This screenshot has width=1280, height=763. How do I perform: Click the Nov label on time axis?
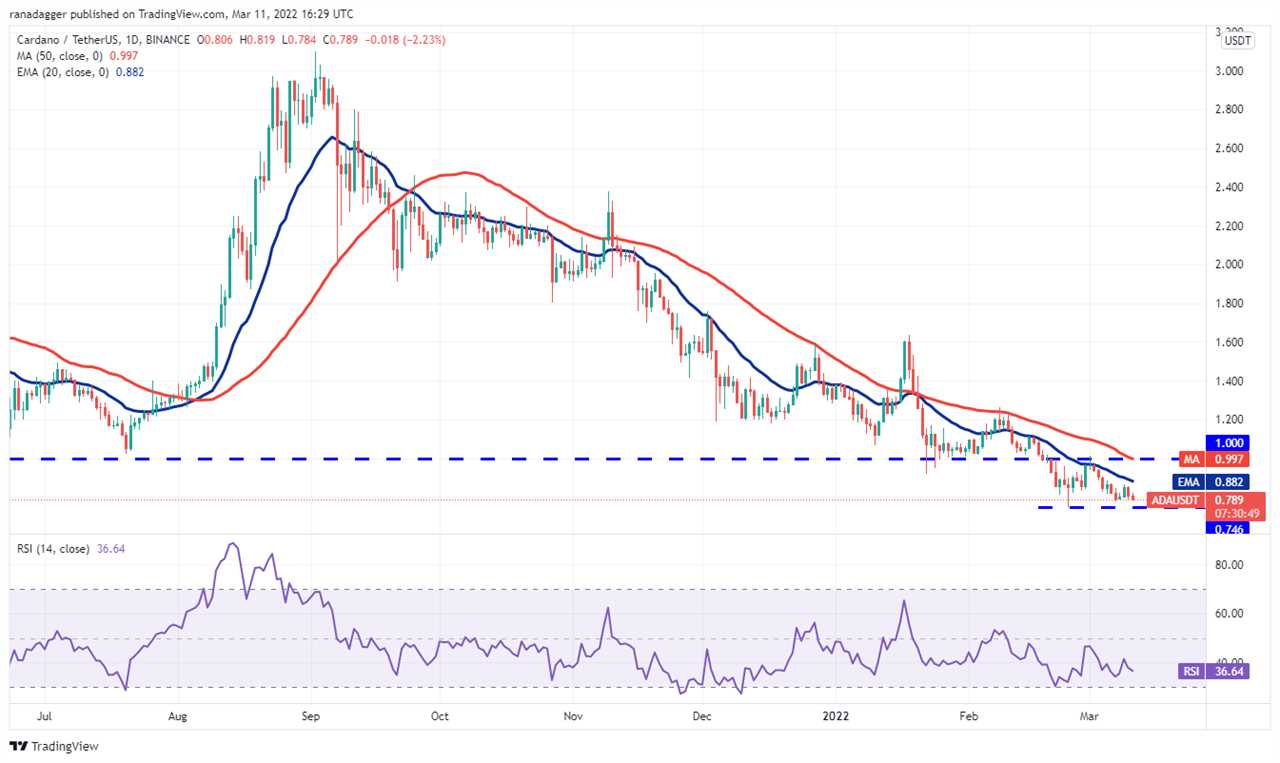coord(573,716)
